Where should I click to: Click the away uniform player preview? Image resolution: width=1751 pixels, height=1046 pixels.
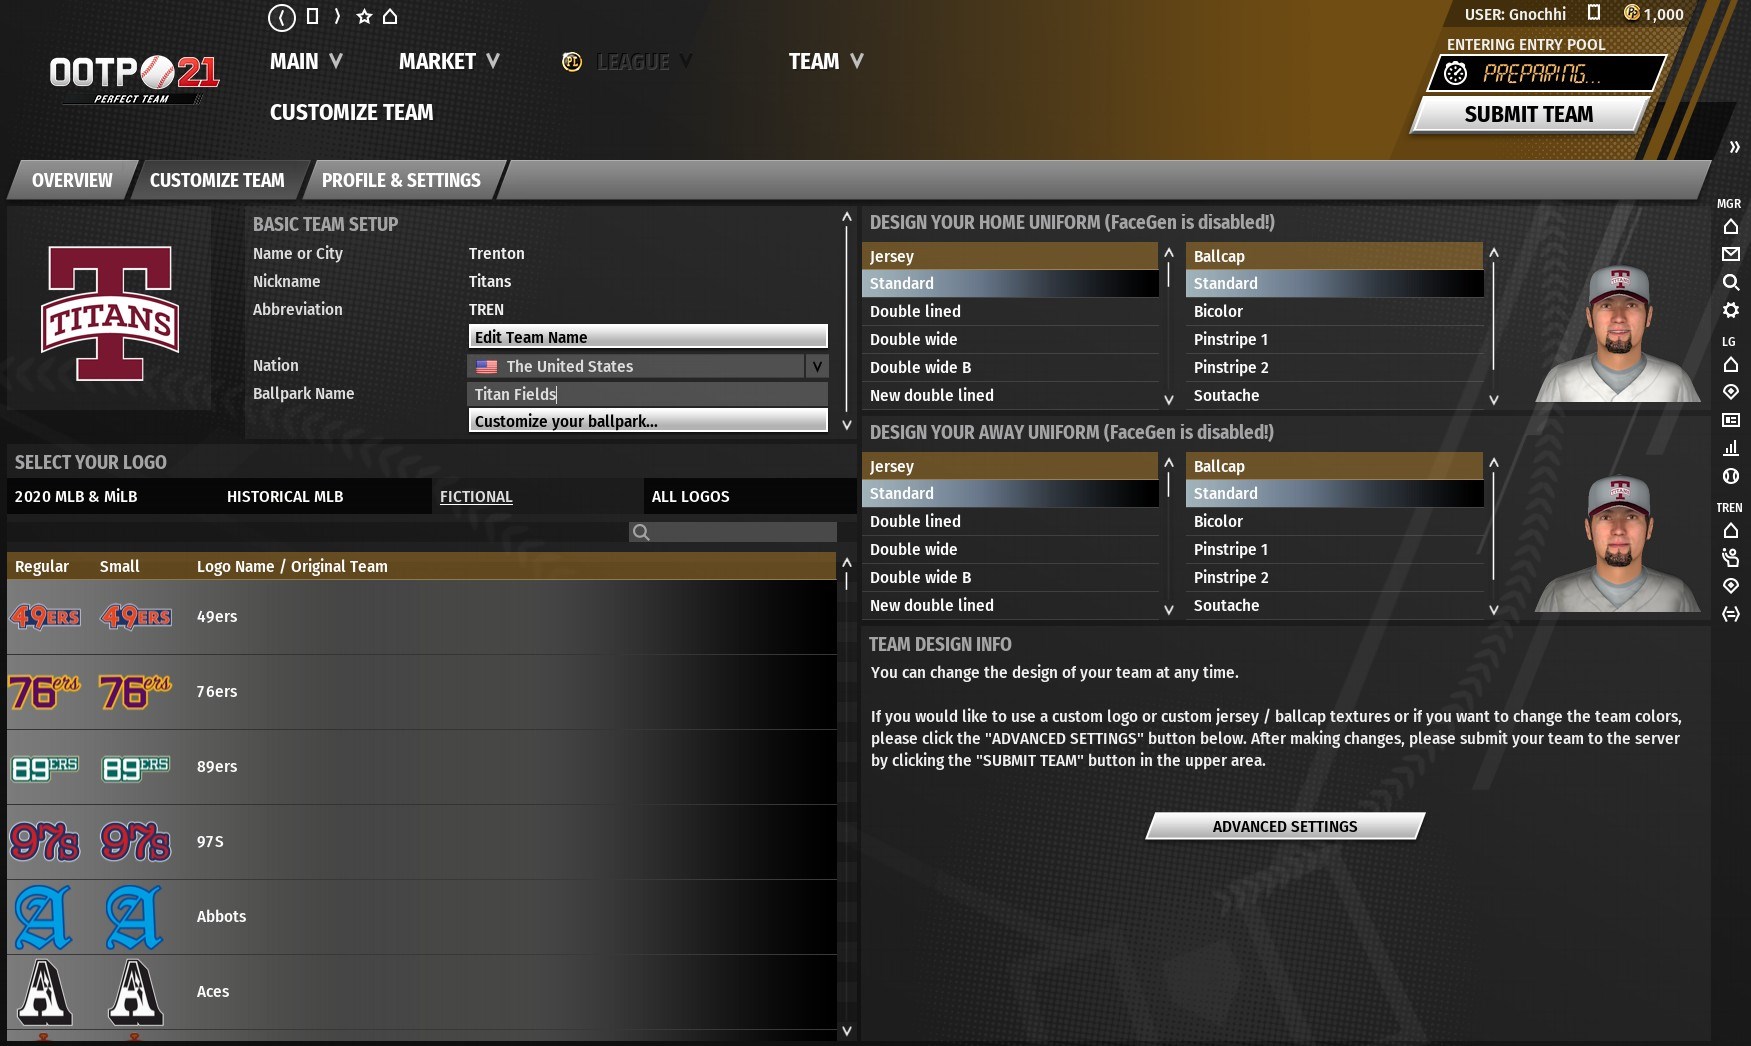(1619, 543)
